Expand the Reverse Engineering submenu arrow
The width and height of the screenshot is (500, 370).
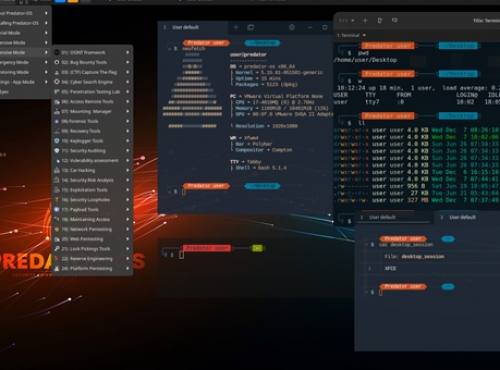127,259
